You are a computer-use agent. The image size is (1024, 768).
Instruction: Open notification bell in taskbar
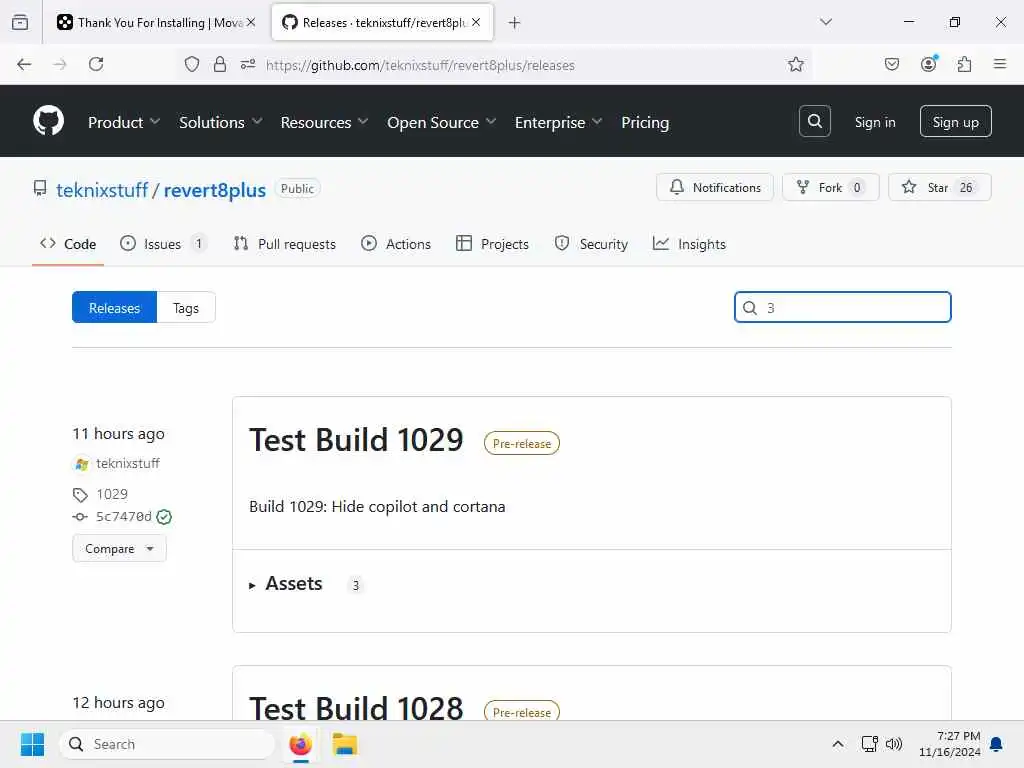[x=996, y=744]
